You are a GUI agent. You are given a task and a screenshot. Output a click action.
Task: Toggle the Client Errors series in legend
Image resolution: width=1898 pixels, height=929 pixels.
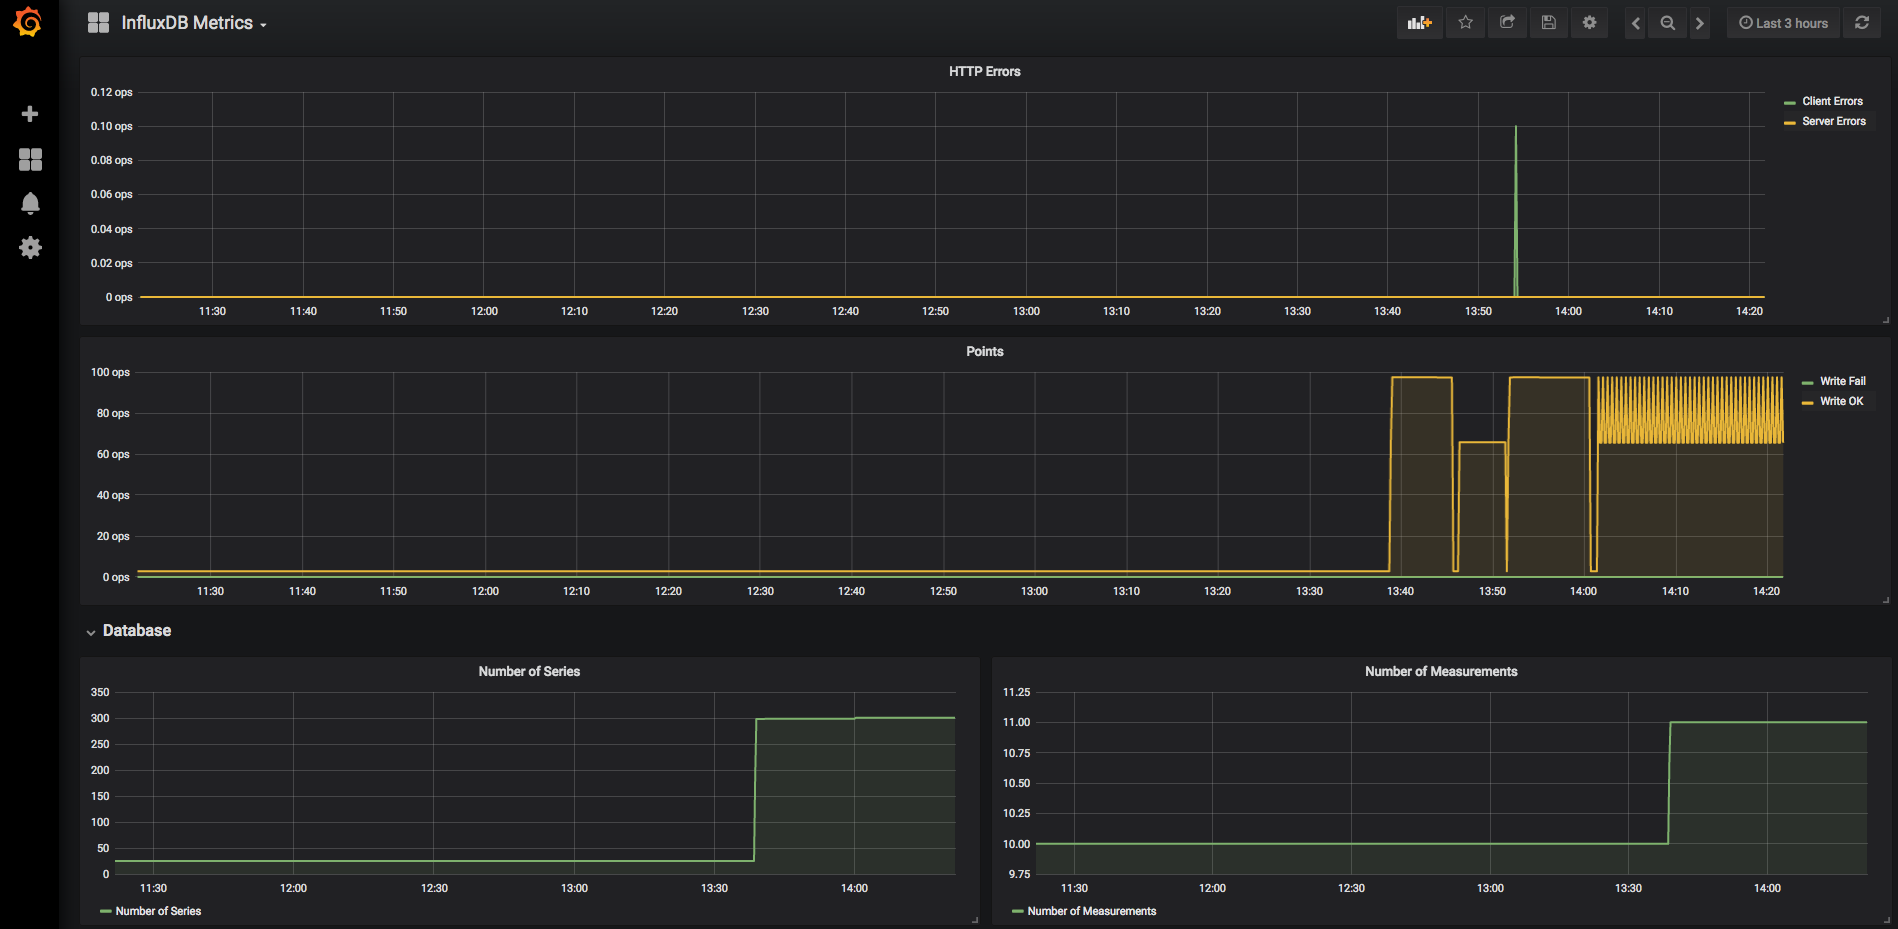click(x=1832, y=101)
